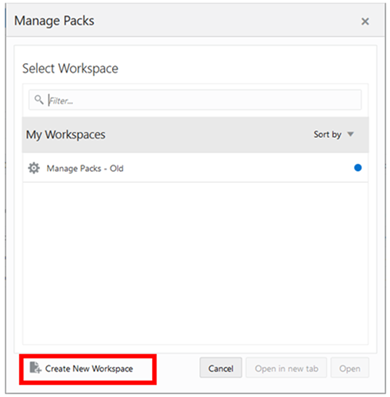Click Open in new tab button

point(286,368)
